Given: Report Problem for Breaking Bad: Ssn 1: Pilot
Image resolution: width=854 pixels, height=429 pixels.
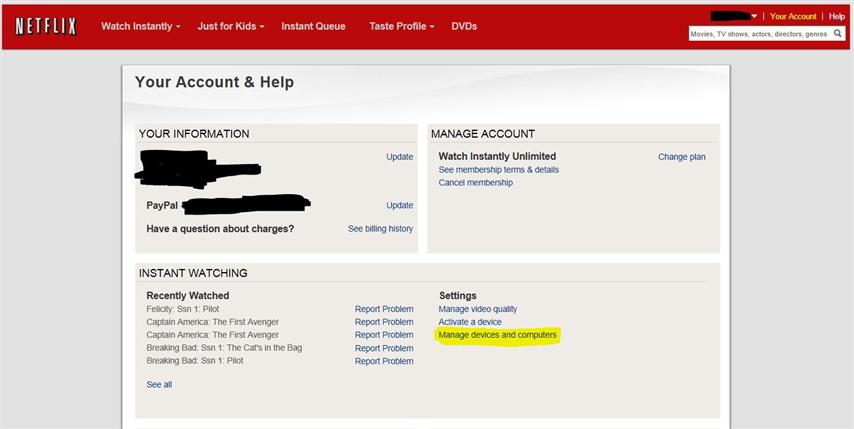Looking at the screenshot, I should click(x=384, y=361).
